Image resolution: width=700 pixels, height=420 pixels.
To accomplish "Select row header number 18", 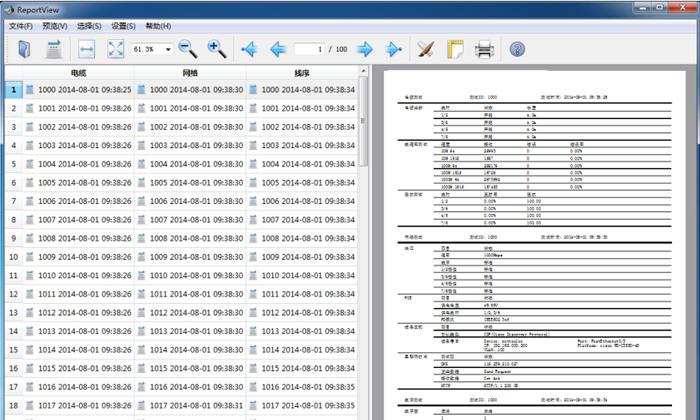I will [x=13, y=406].
